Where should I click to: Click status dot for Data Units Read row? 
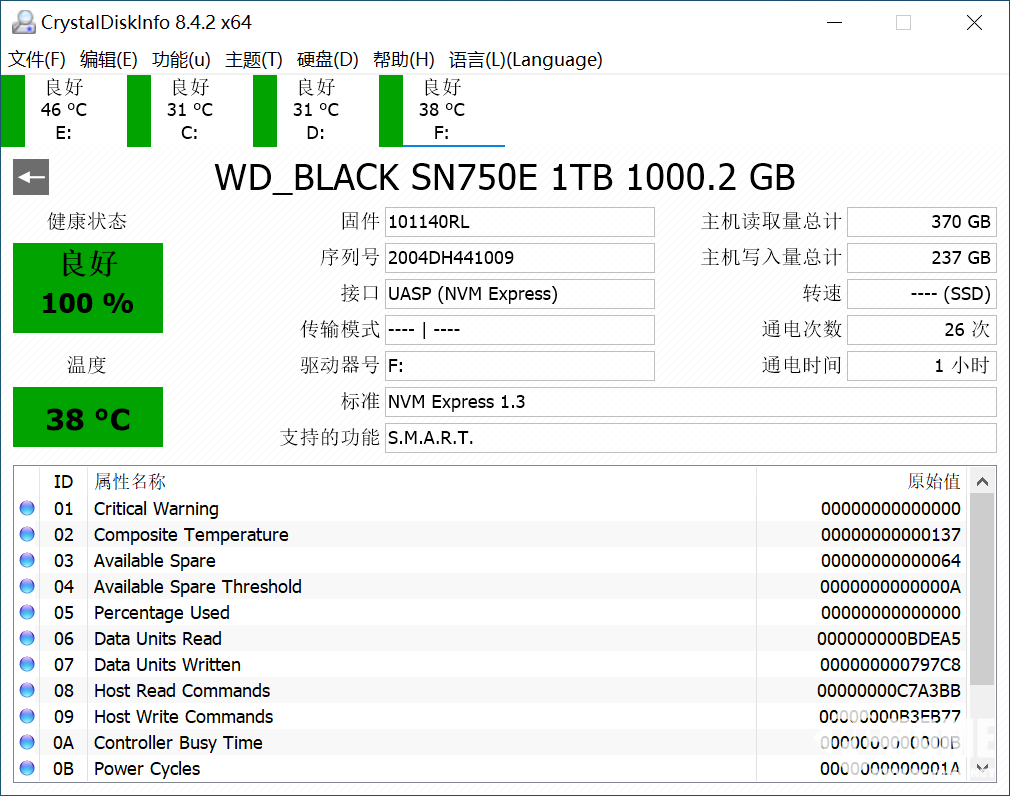27,638
